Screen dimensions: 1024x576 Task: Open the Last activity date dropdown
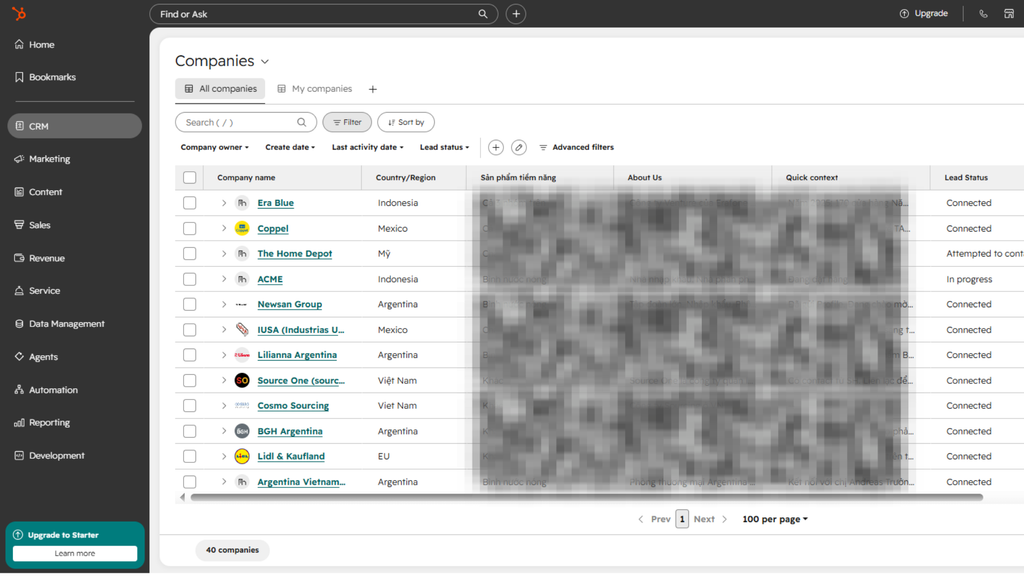point(368,148)
